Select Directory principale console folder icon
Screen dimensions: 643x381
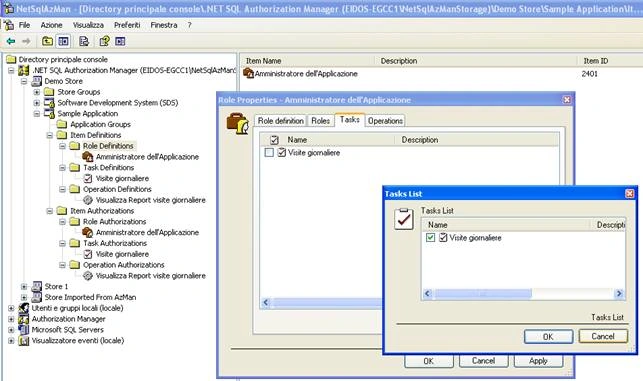pos(11,59)
